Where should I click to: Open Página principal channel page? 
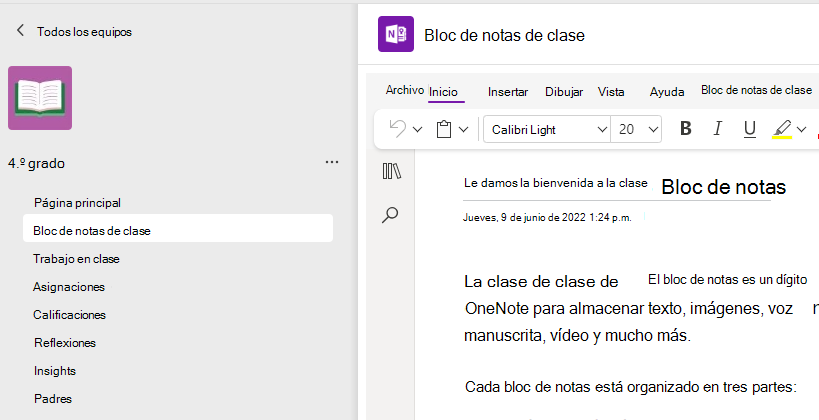77,203
